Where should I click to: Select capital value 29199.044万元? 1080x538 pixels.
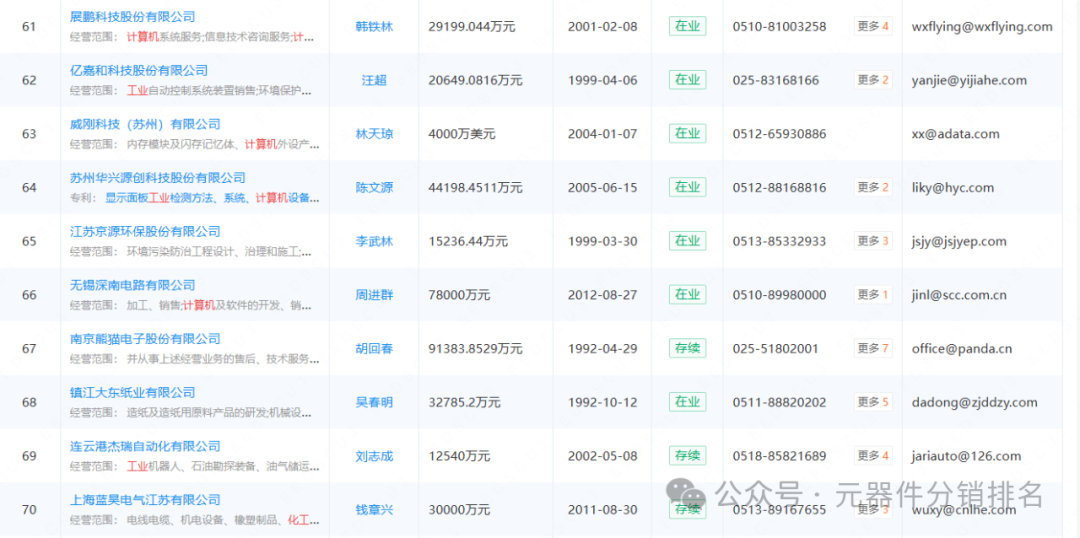(x=472, y=27)
